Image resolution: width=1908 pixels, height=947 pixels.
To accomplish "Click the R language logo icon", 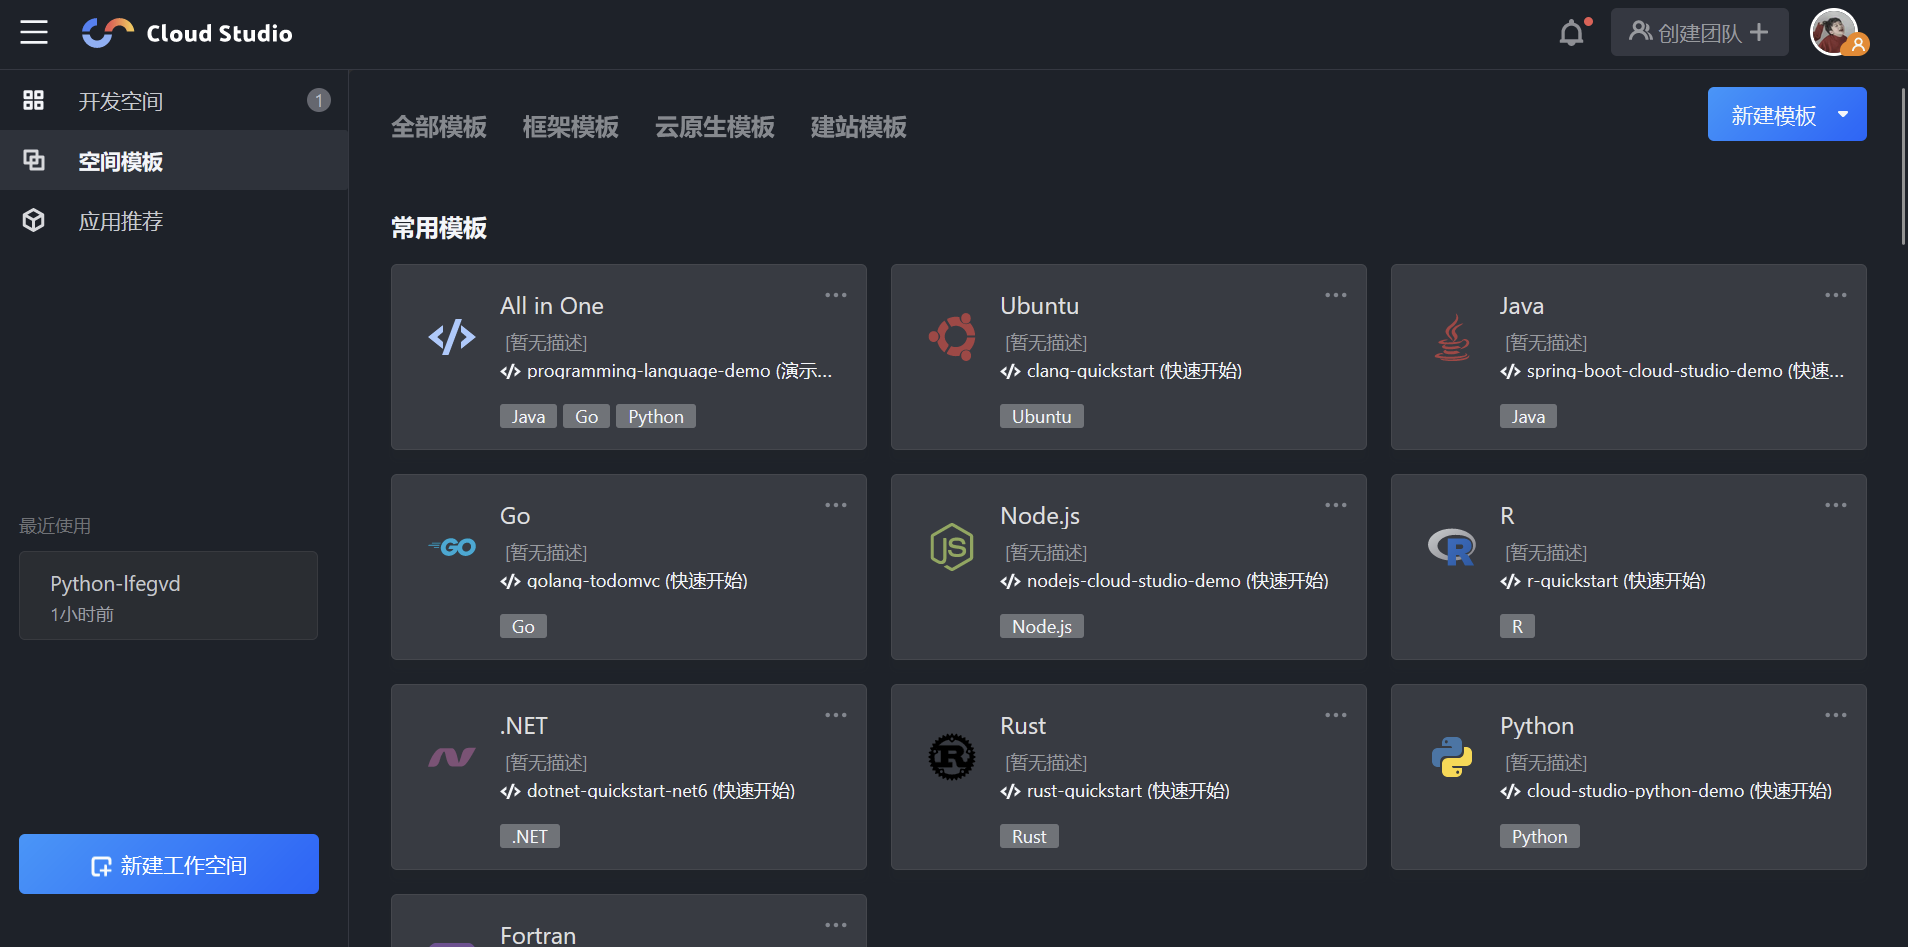I will pyautogui.click(x=1452, y=547).
